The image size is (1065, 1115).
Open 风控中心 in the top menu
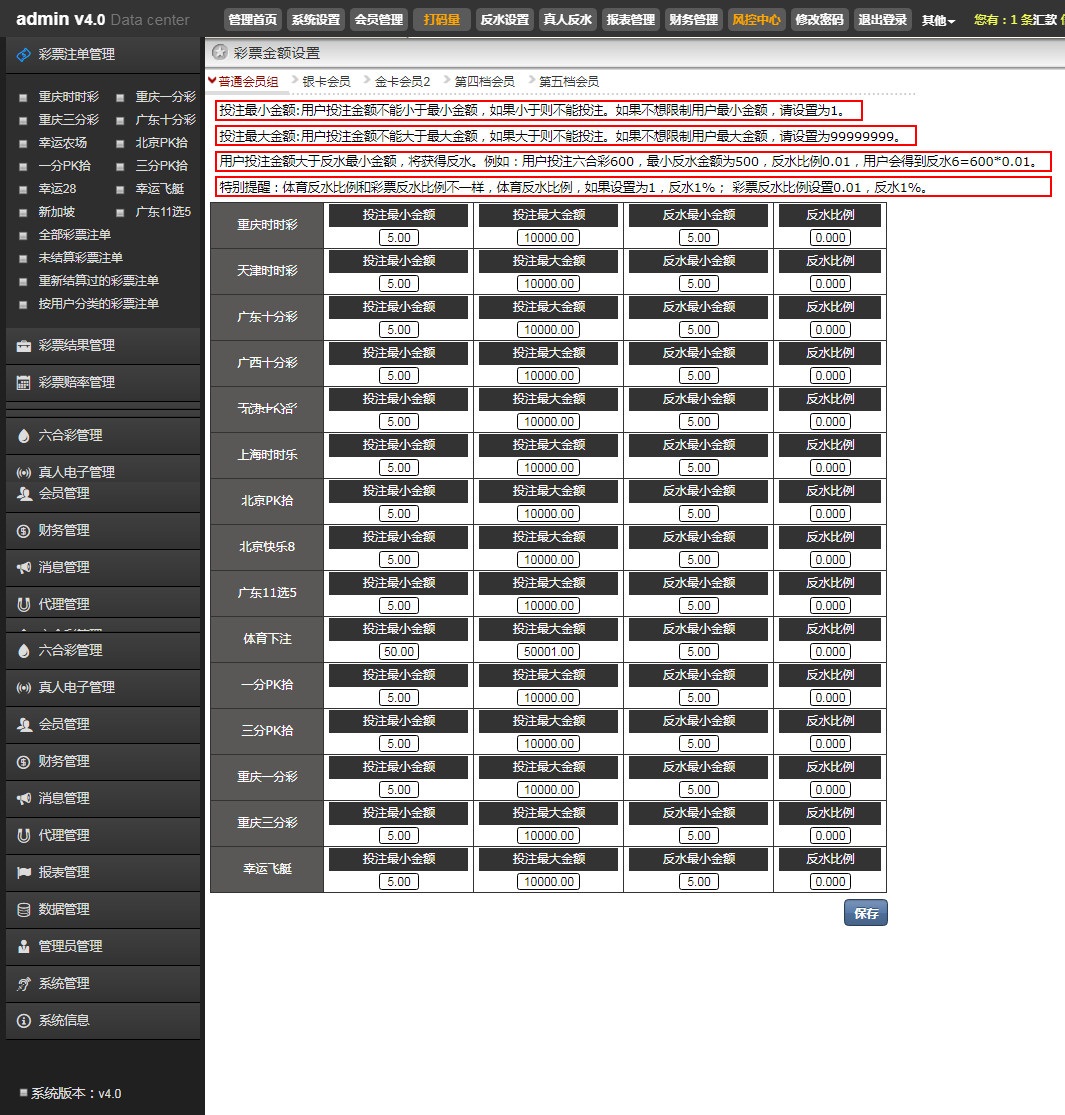(756, 19)
